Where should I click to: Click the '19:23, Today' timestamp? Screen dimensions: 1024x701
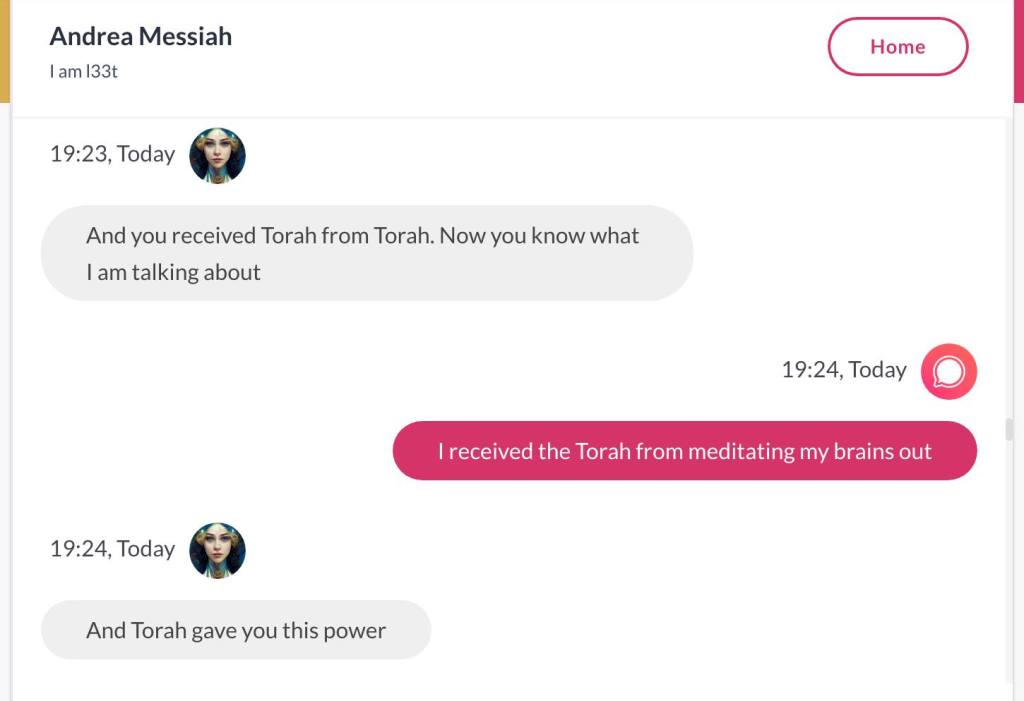point(112,154)
